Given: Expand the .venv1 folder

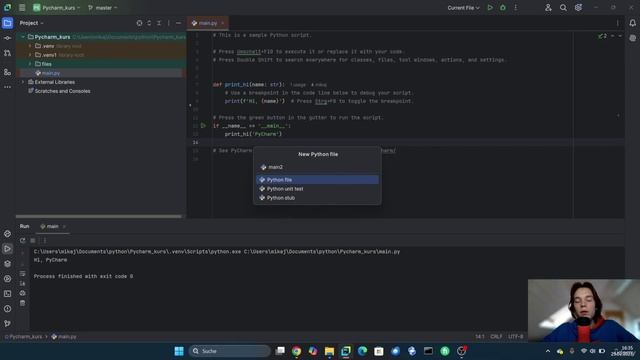Looking at the screenshot, I should (30, 55).
